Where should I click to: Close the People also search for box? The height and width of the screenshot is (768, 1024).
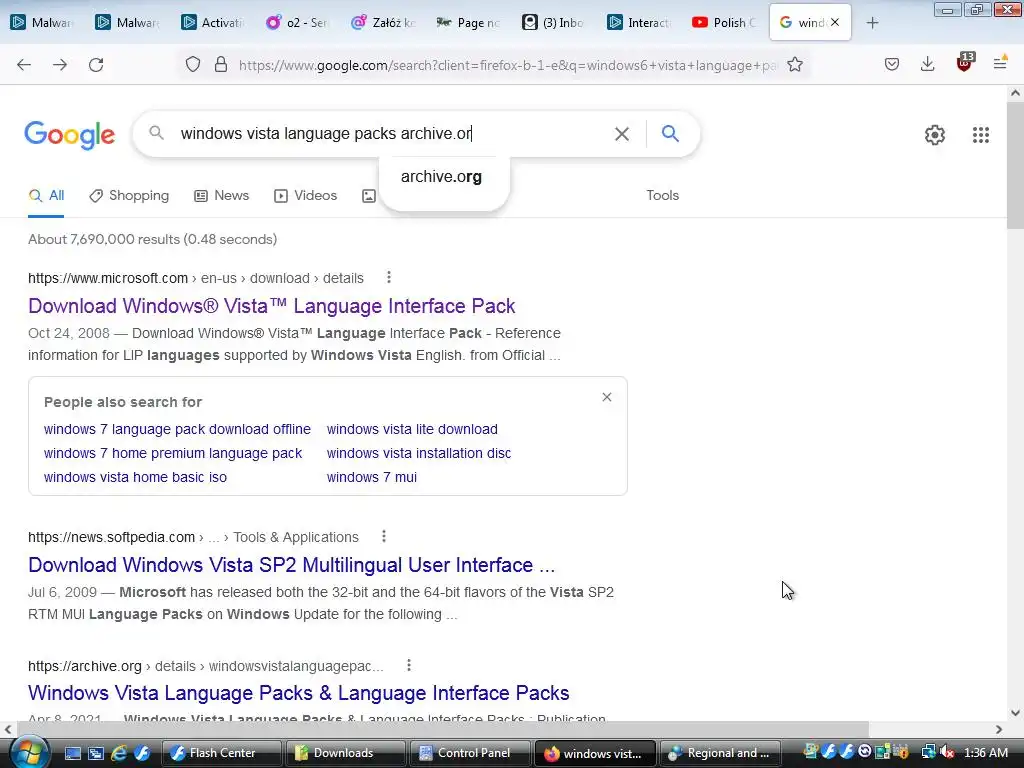(607, 397)
